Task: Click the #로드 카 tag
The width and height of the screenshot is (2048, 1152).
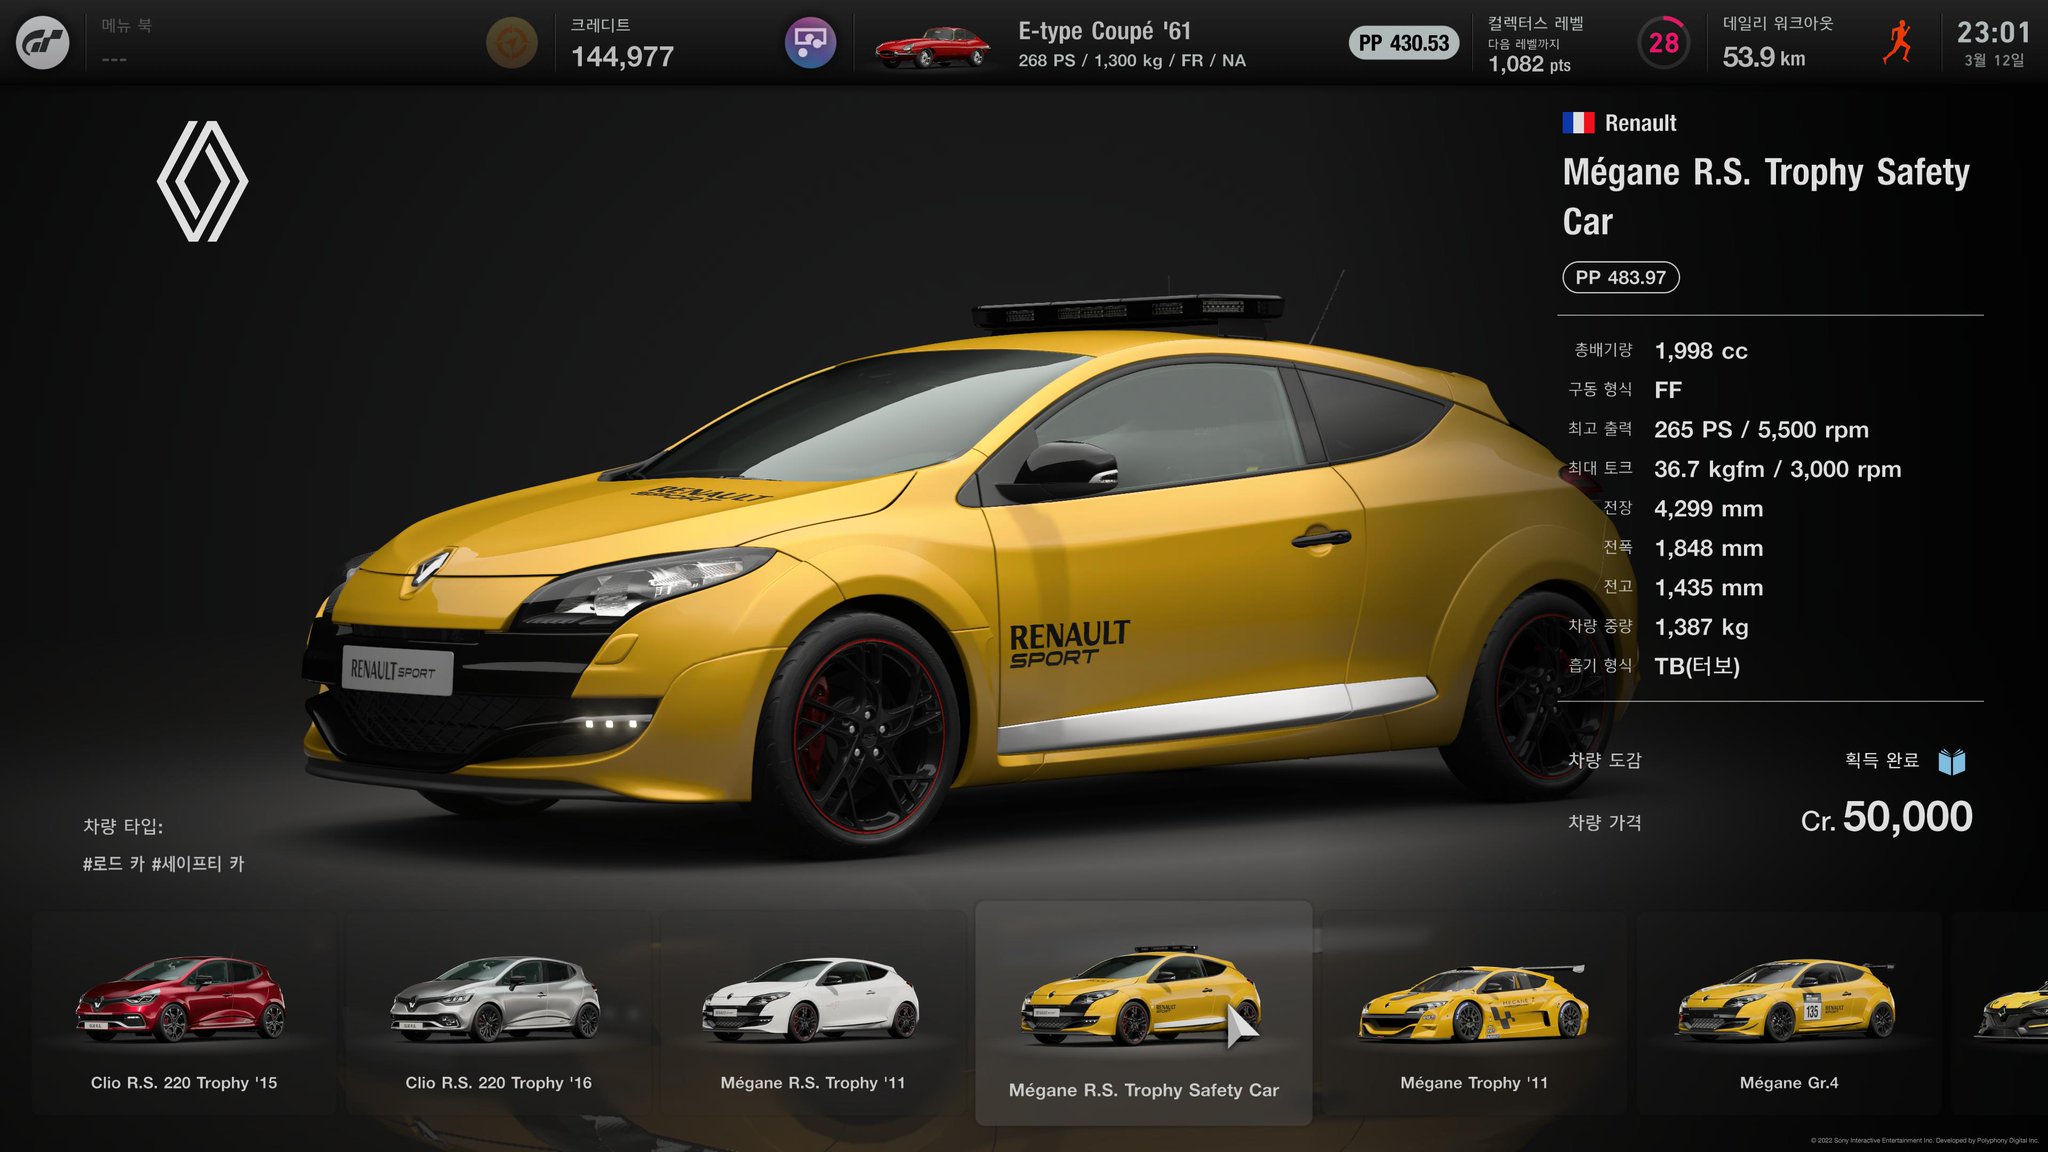Action: tap(112, 863)
